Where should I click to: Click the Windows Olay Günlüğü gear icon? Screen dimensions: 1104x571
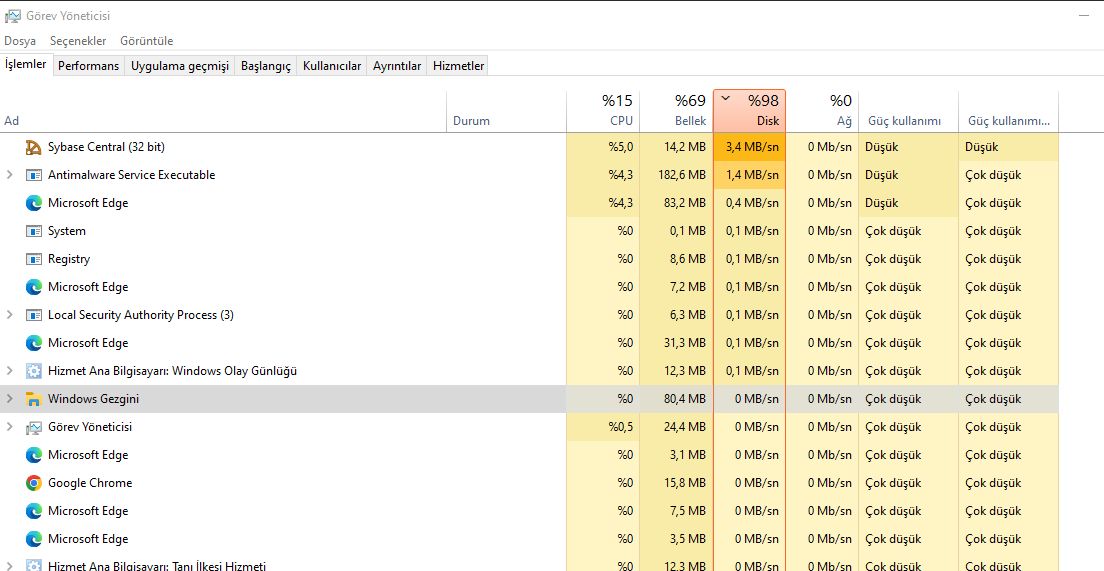tap(33, 370)
